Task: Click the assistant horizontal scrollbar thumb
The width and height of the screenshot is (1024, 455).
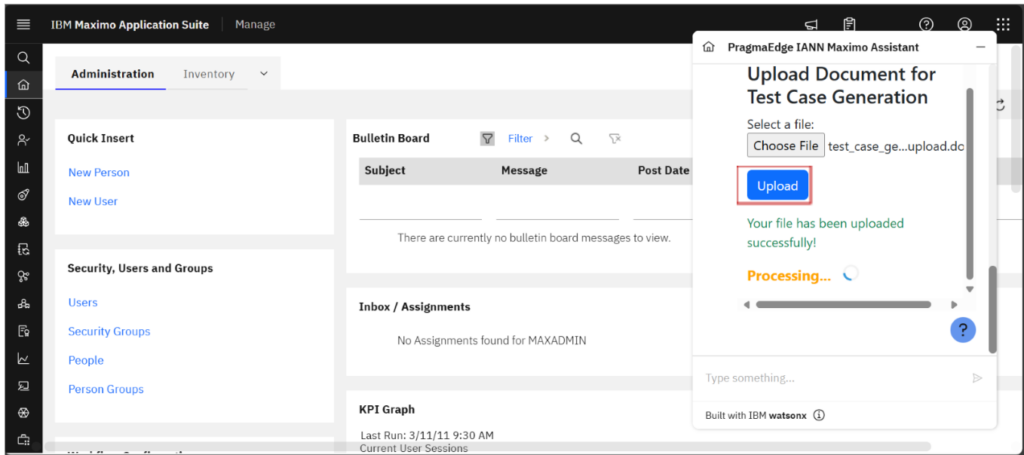Action: 843,304
